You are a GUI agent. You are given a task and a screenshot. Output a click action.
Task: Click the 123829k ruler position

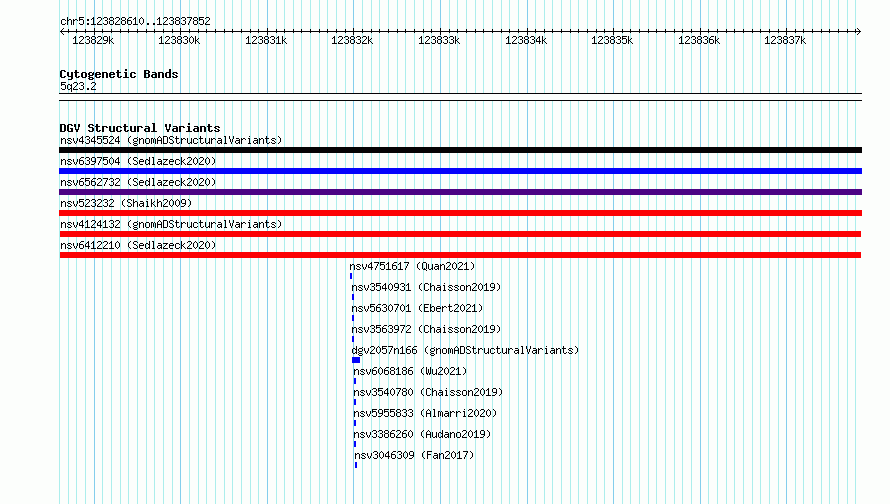[x=93, y=40]
